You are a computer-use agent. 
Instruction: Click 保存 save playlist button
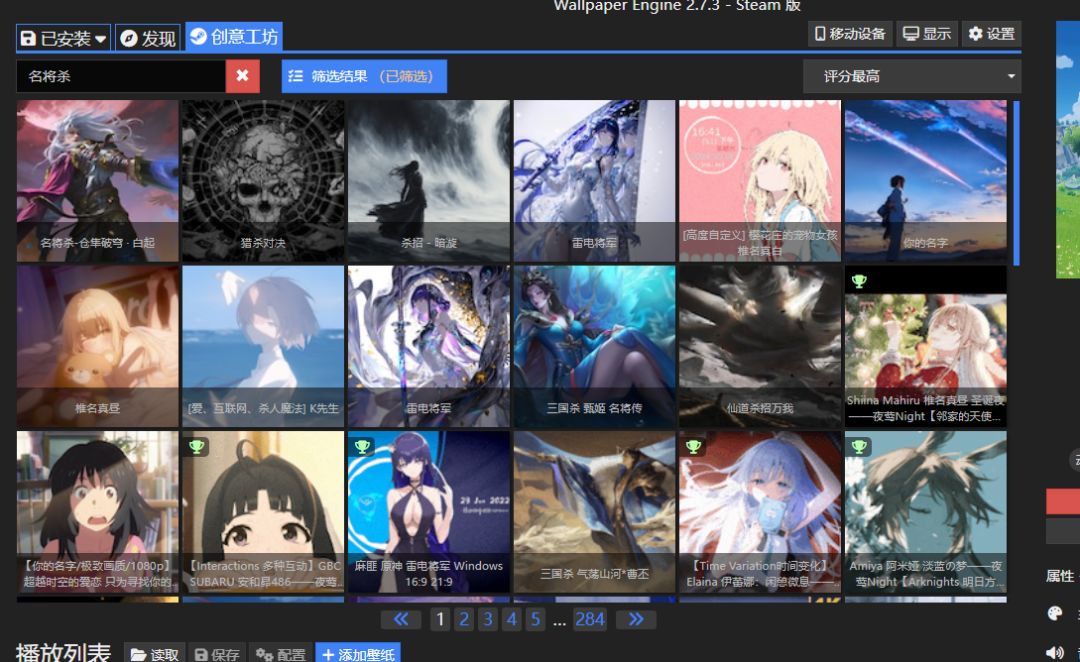pos(217,653)
